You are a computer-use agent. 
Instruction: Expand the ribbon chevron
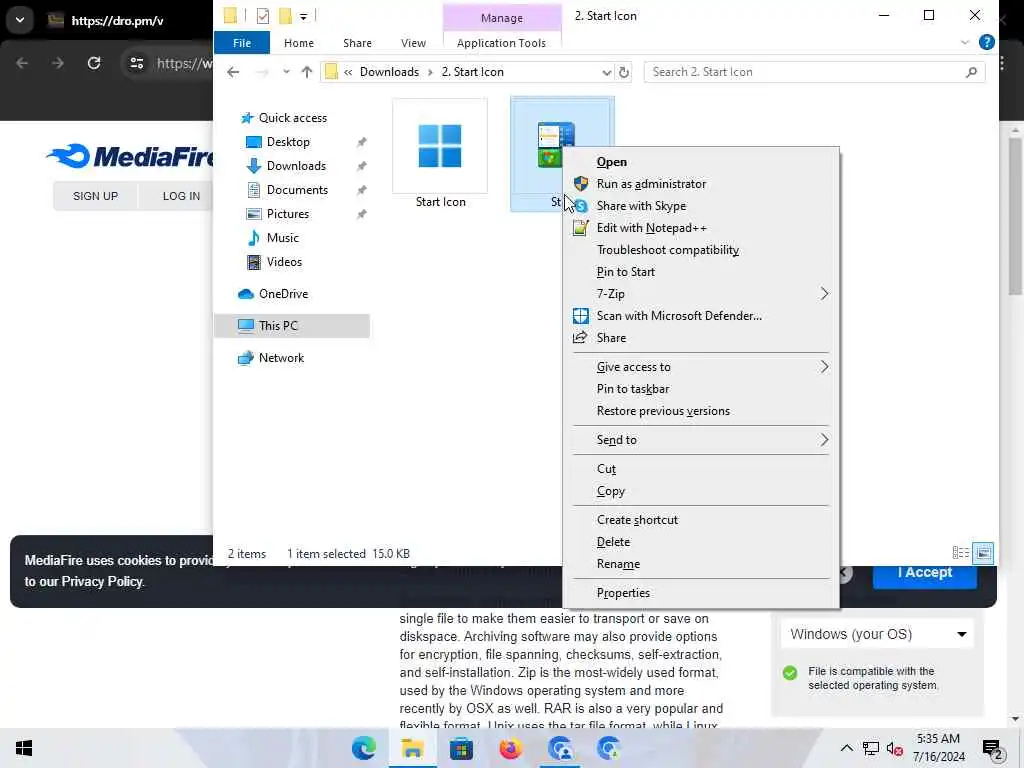pos(965,42)
